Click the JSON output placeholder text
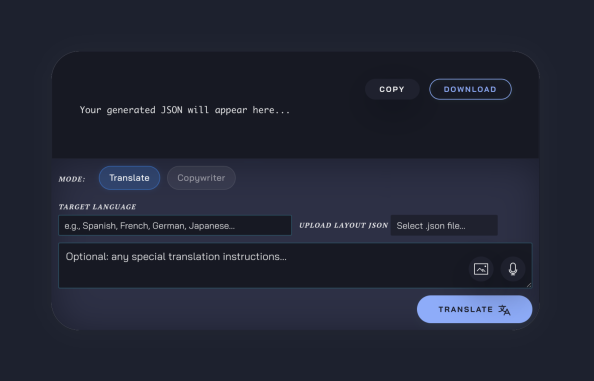The width and height of the screenshot is (594, 381). click(x=184, y=110)
